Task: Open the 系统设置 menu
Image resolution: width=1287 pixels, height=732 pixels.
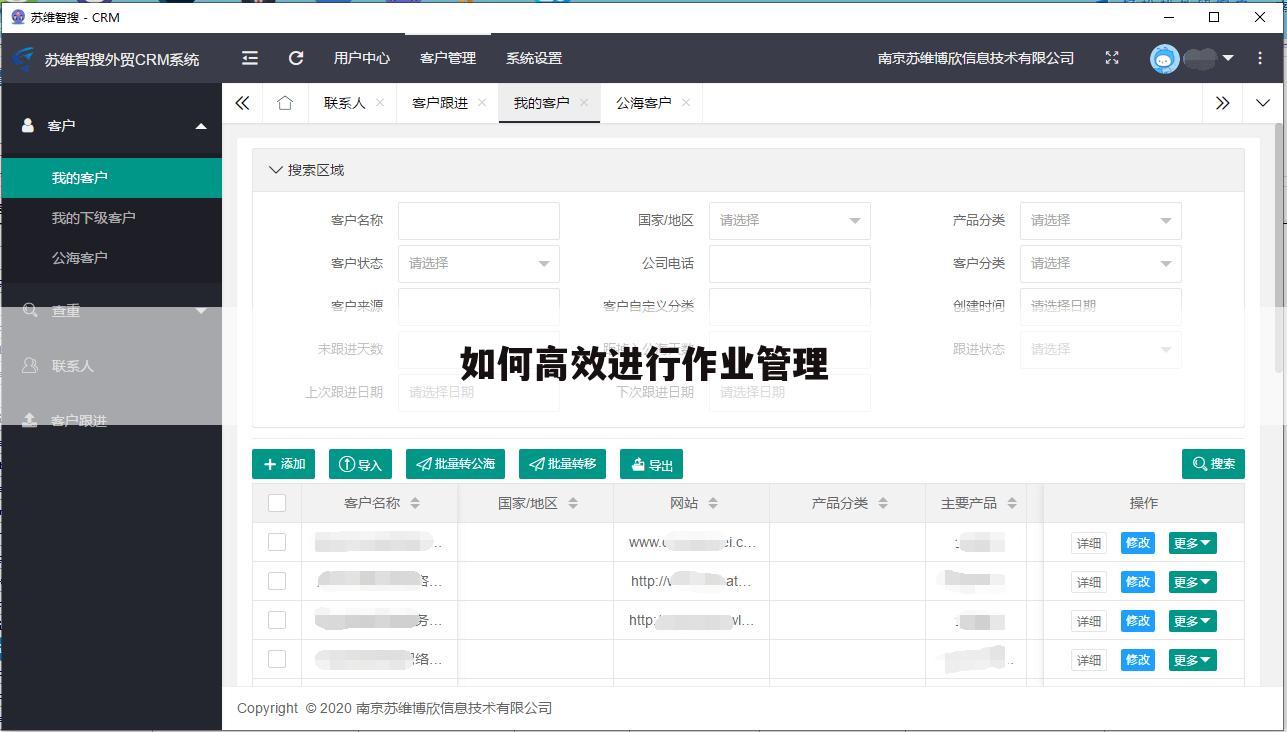Action: tap(534, 58)
